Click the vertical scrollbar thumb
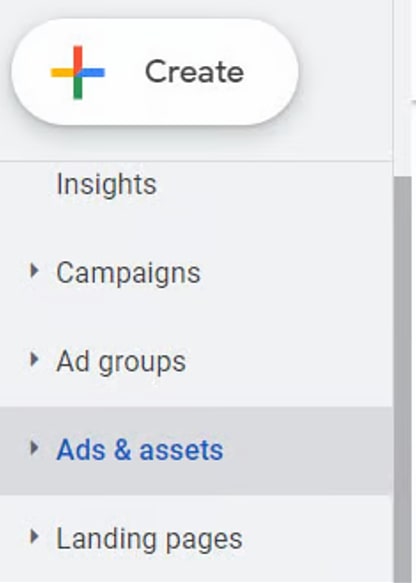Viewport: 416px width, 583px height. pyautogui.click(x=403, y=380)
